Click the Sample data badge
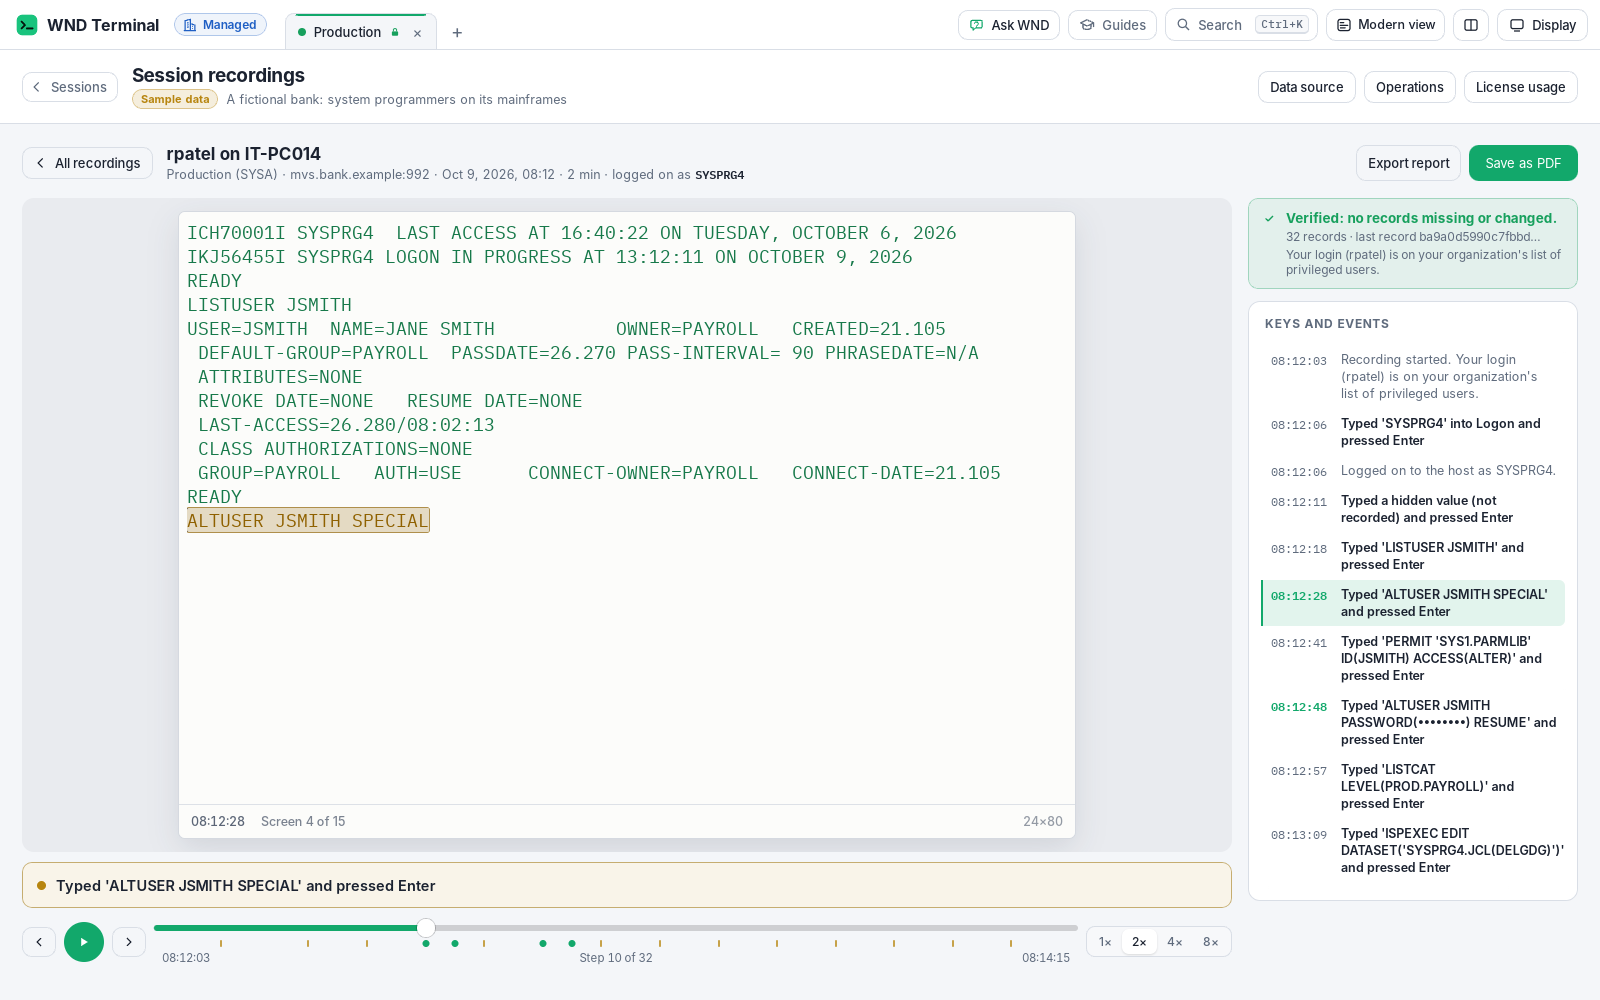The image size is (1600, 1000). click(175, 99)
